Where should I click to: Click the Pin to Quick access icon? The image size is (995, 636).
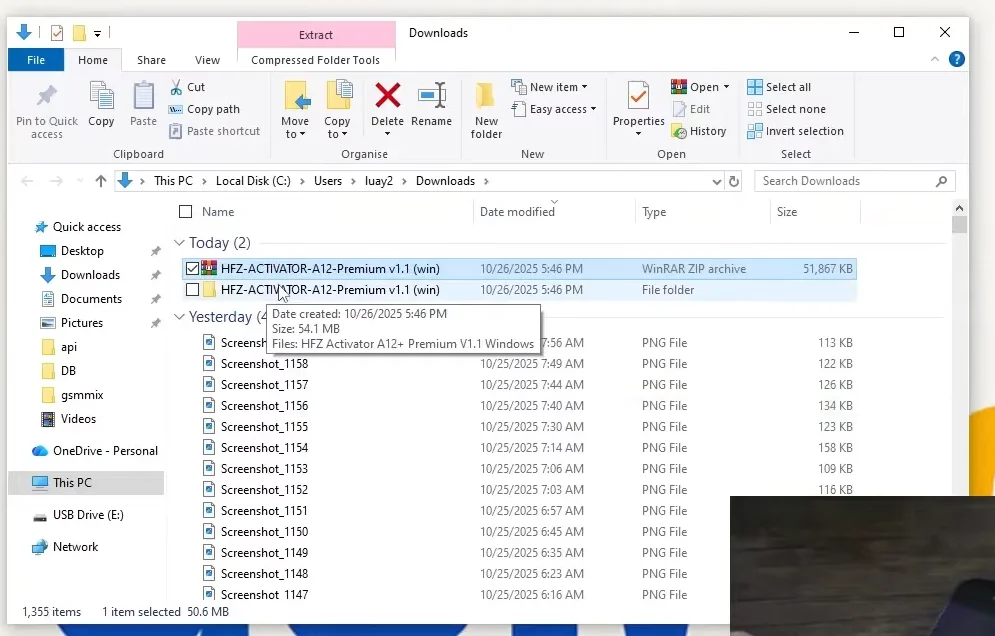click(46, 96)
